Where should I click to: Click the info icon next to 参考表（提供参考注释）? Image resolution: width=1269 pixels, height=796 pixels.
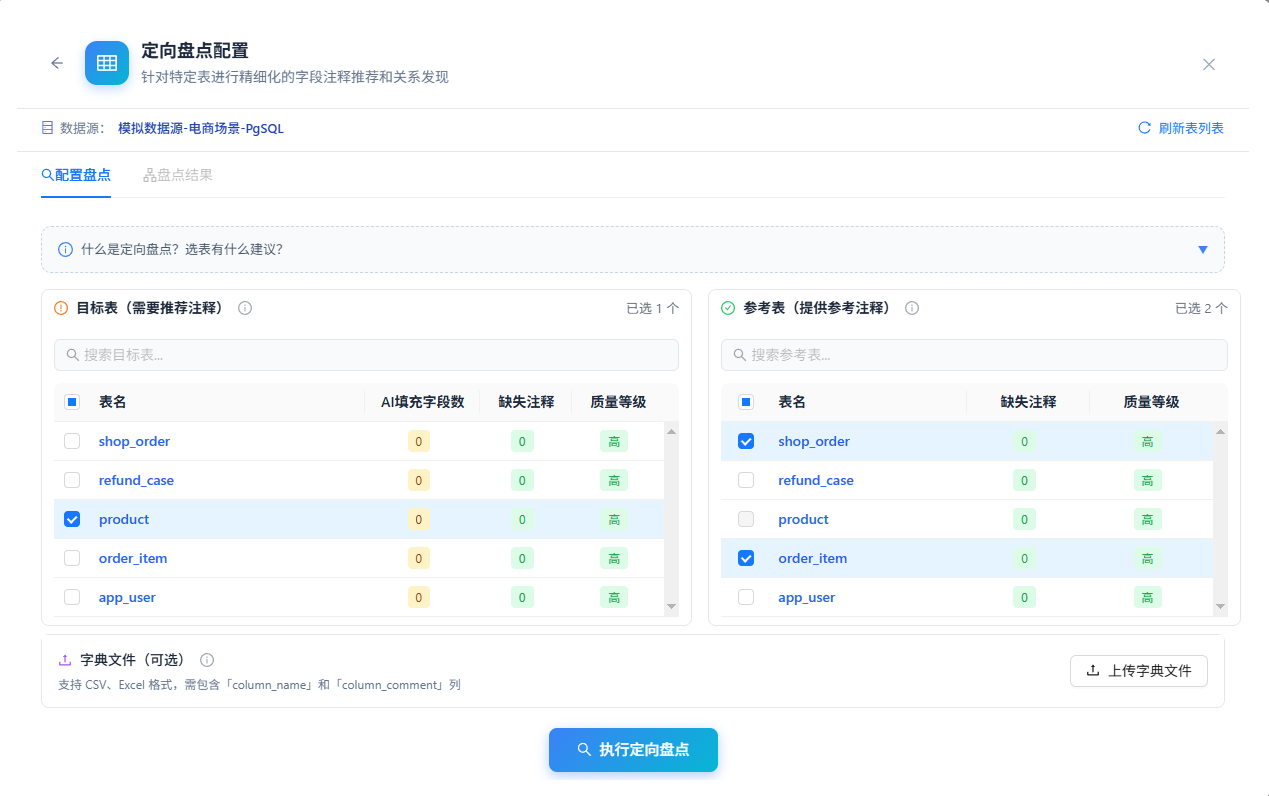(x=912, y=308)
